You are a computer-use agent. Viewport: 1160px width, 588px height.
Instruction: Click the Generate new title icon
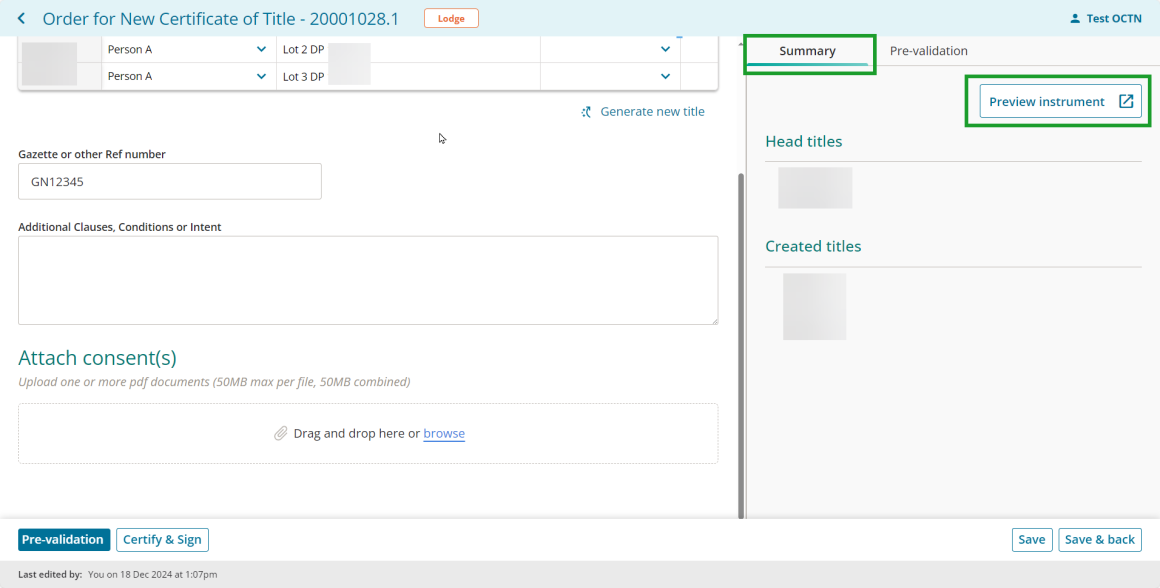(586, 112)
